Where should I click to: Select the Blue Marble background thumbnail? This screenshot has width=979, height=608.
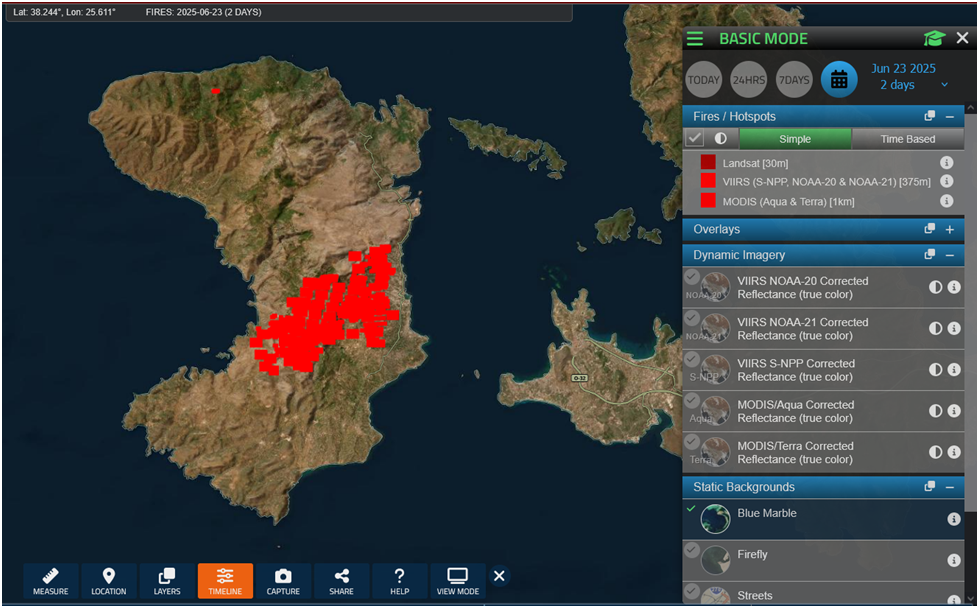(x=715, y=519)
